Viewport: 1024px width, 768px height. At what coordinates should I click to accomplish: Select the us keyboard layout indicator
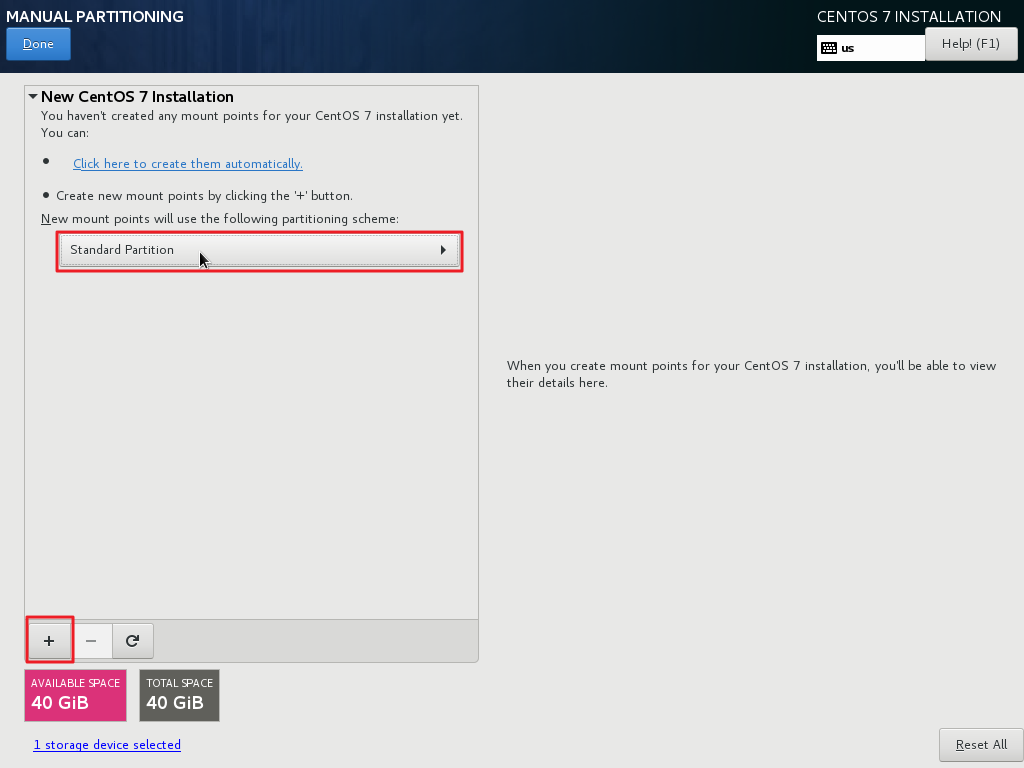(x=871, y=48)
